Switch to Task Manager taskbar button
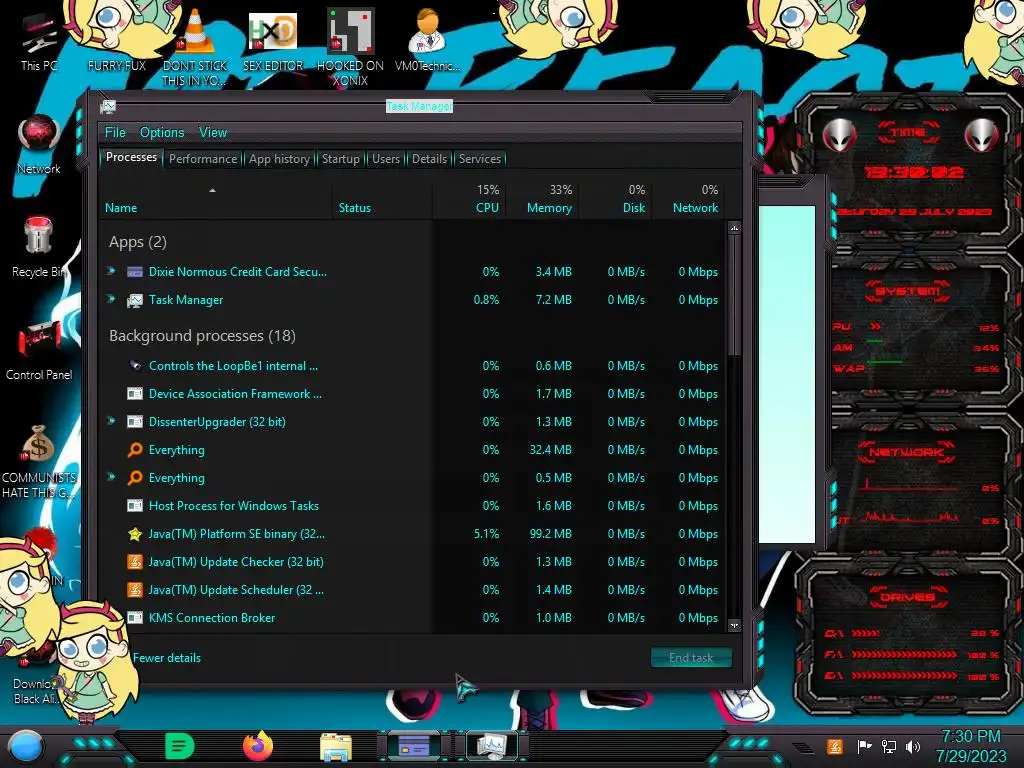This screenshot has height=768, width=1024. (x=492, y=746)
